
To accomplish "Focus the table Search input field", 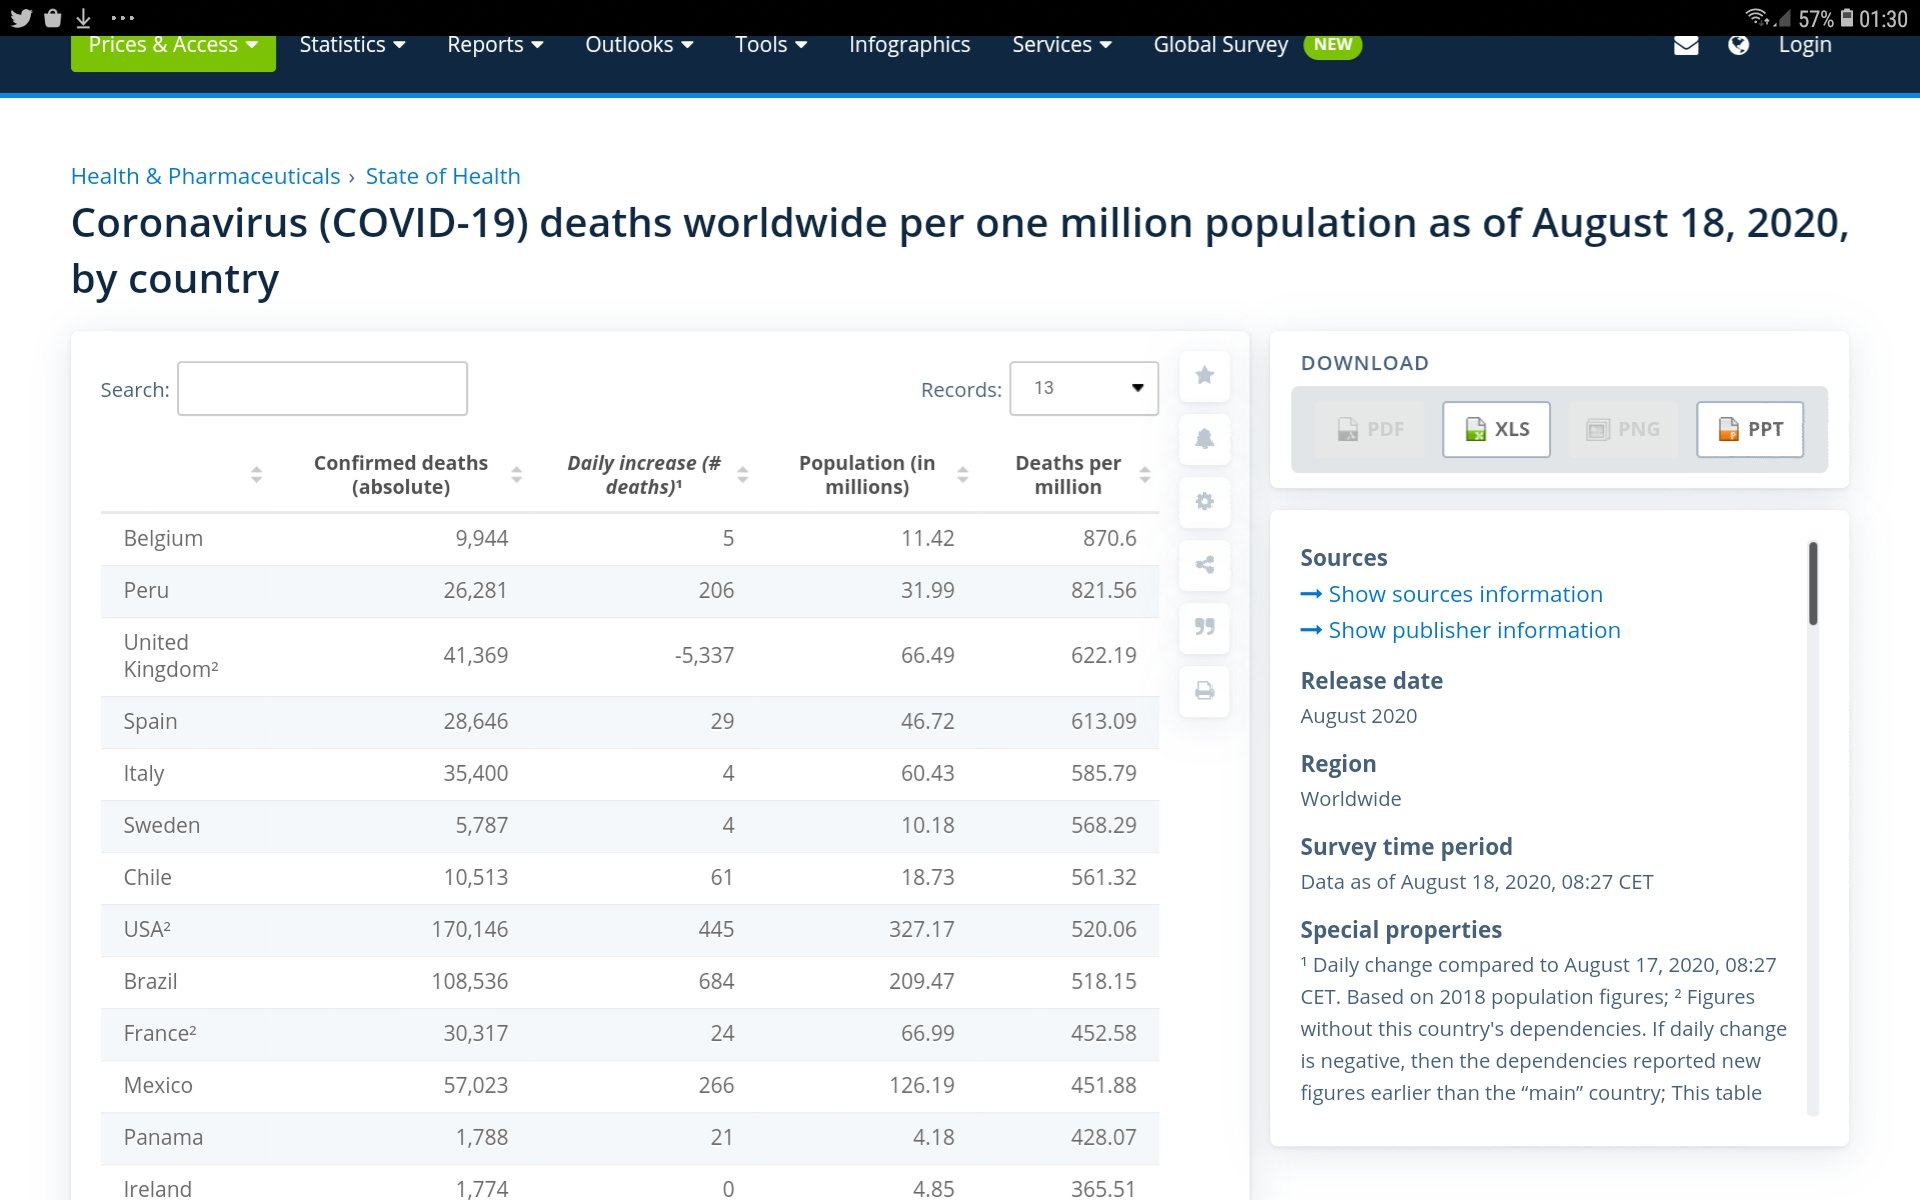I will [322, 388].
